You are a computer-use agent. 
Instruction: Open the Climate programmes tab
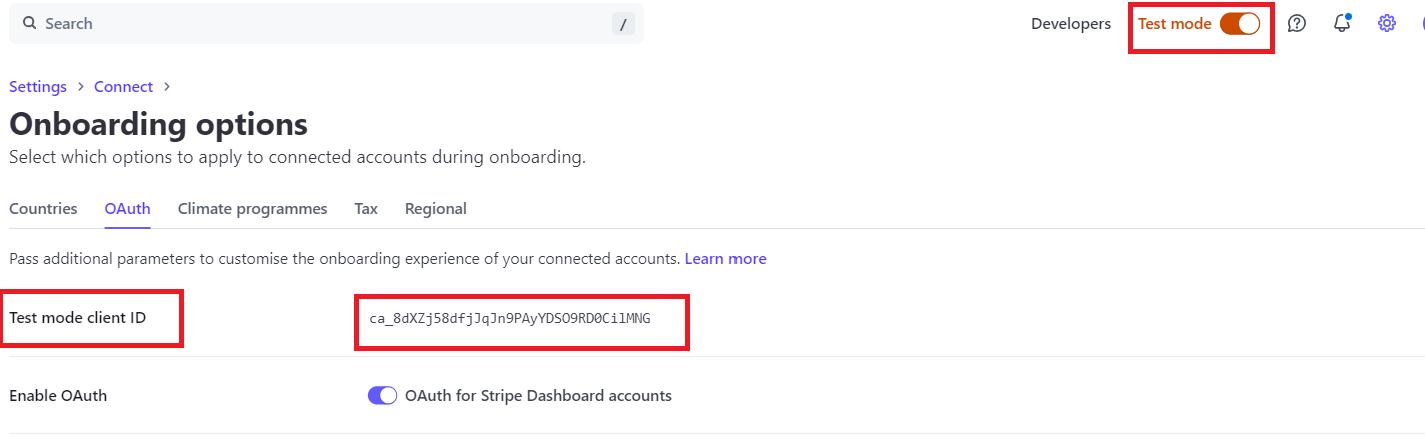(x=252, y=209)
